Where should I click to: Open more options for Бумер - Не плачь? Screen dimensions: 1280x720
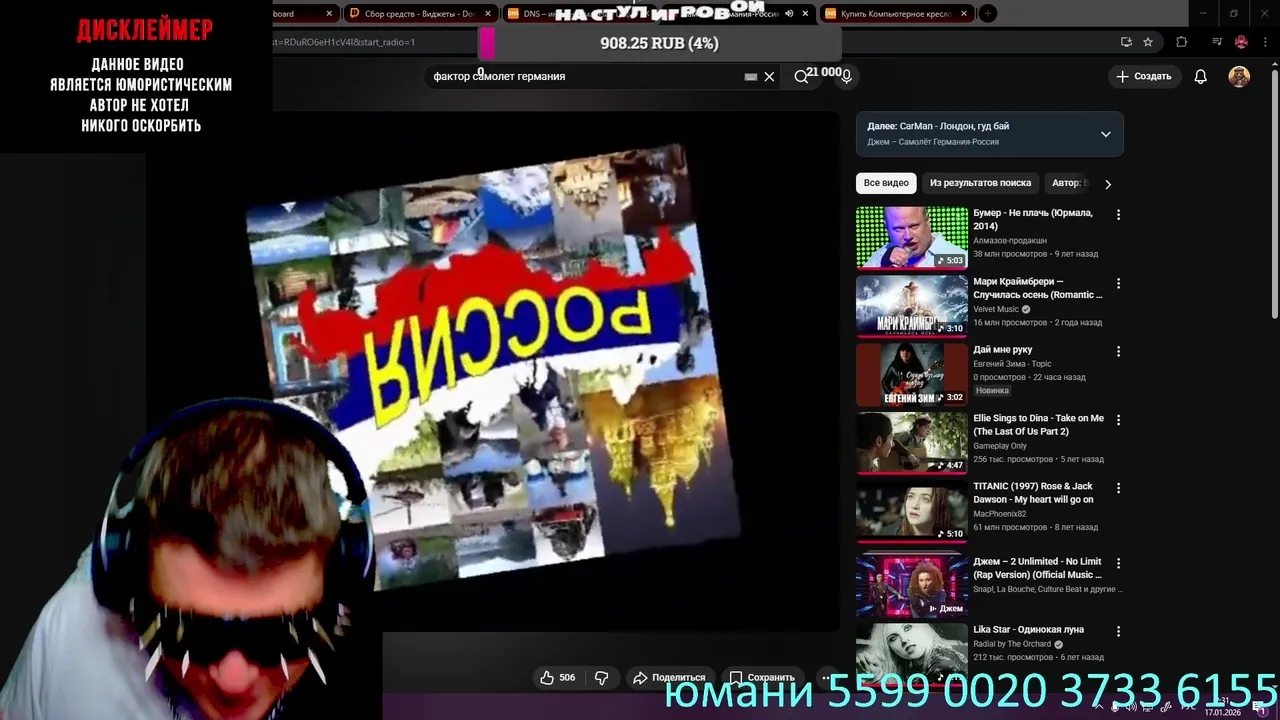pyautogui.click(x=1118, y=215)
